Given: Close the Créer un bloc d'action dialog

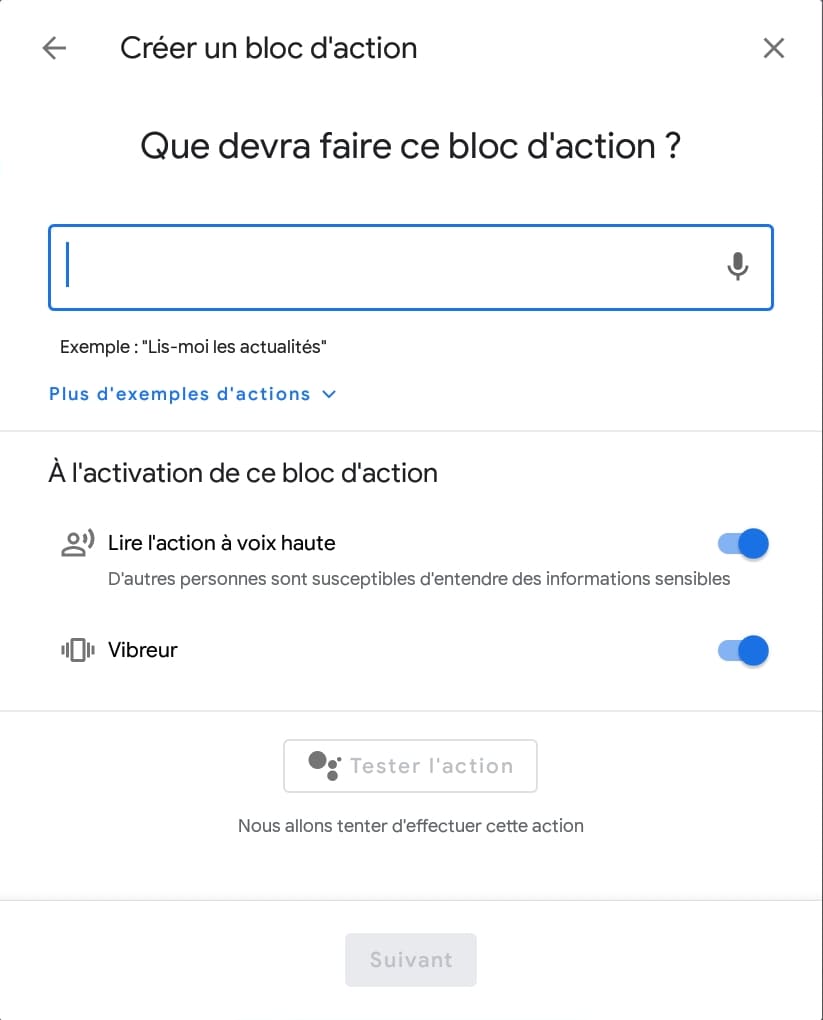Looking at the screenshot, I should point(773,48).
